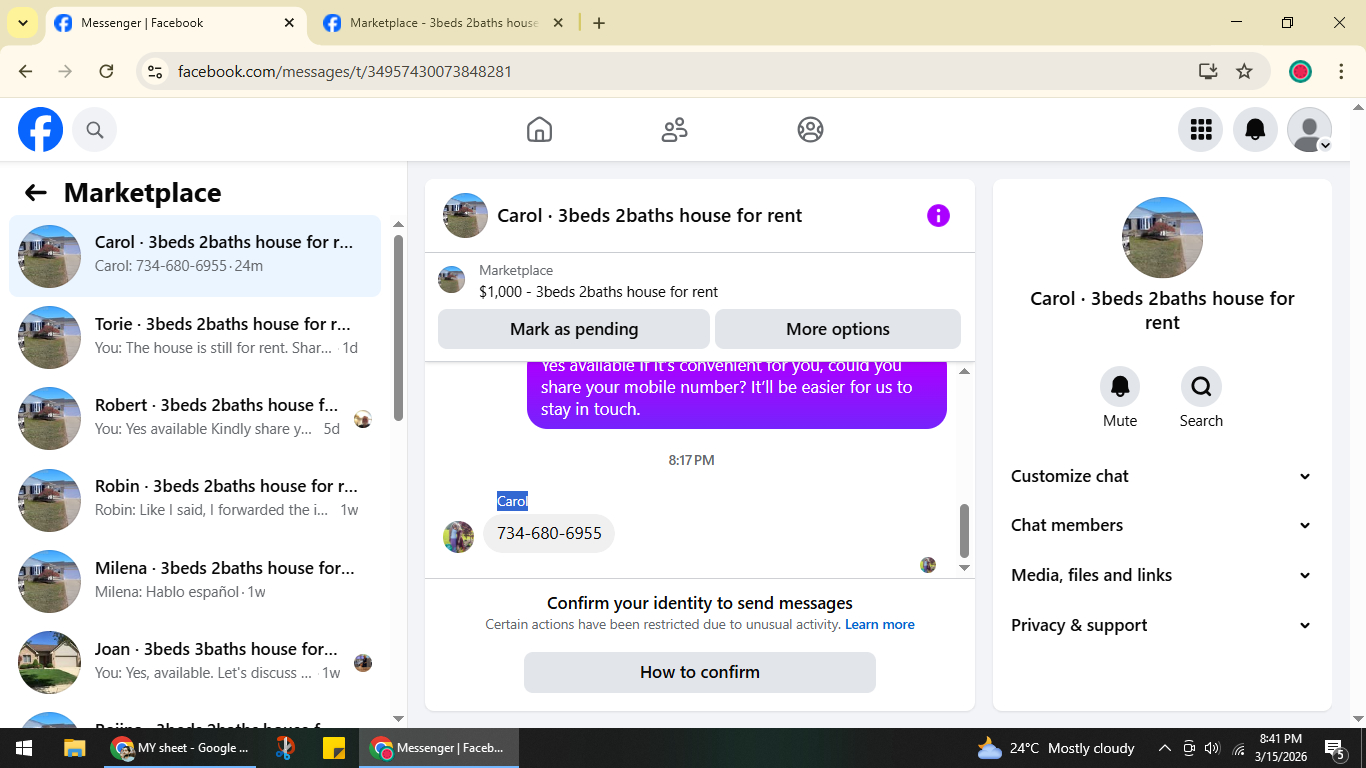Open the Facebook logo home link
Screen dimensions: 1366x768
[x=41, y=130]
